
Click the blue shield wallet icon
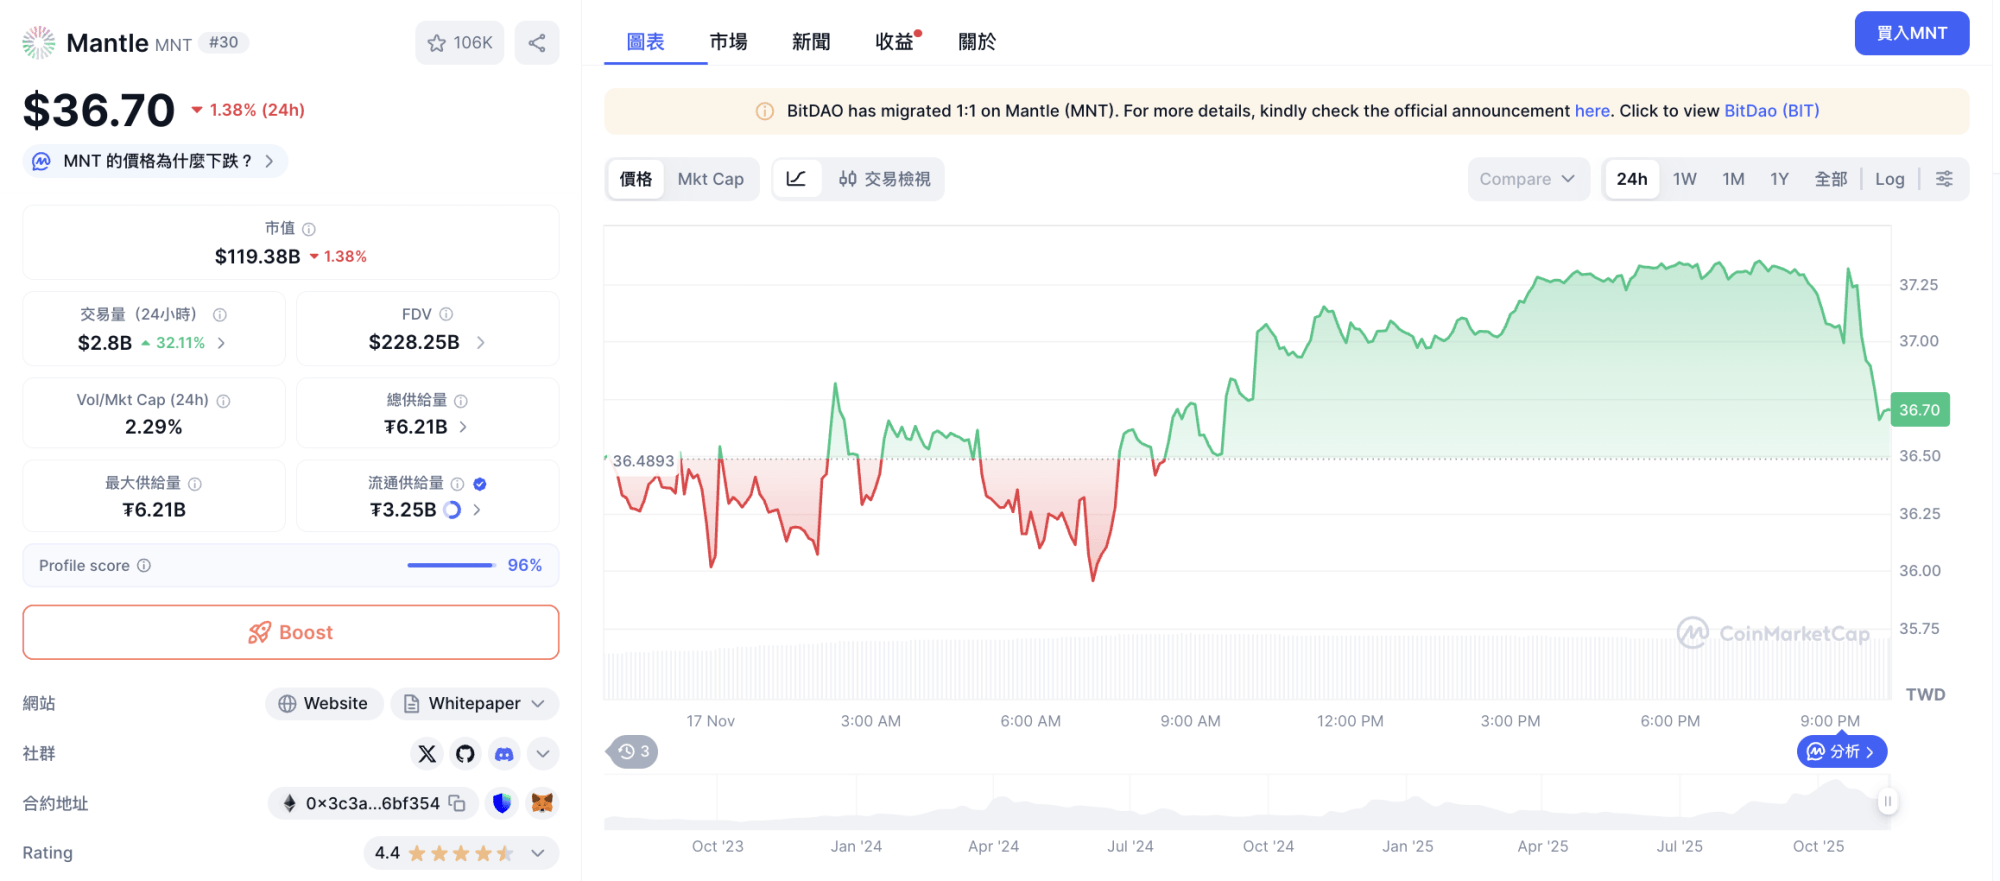click(502, 803)
